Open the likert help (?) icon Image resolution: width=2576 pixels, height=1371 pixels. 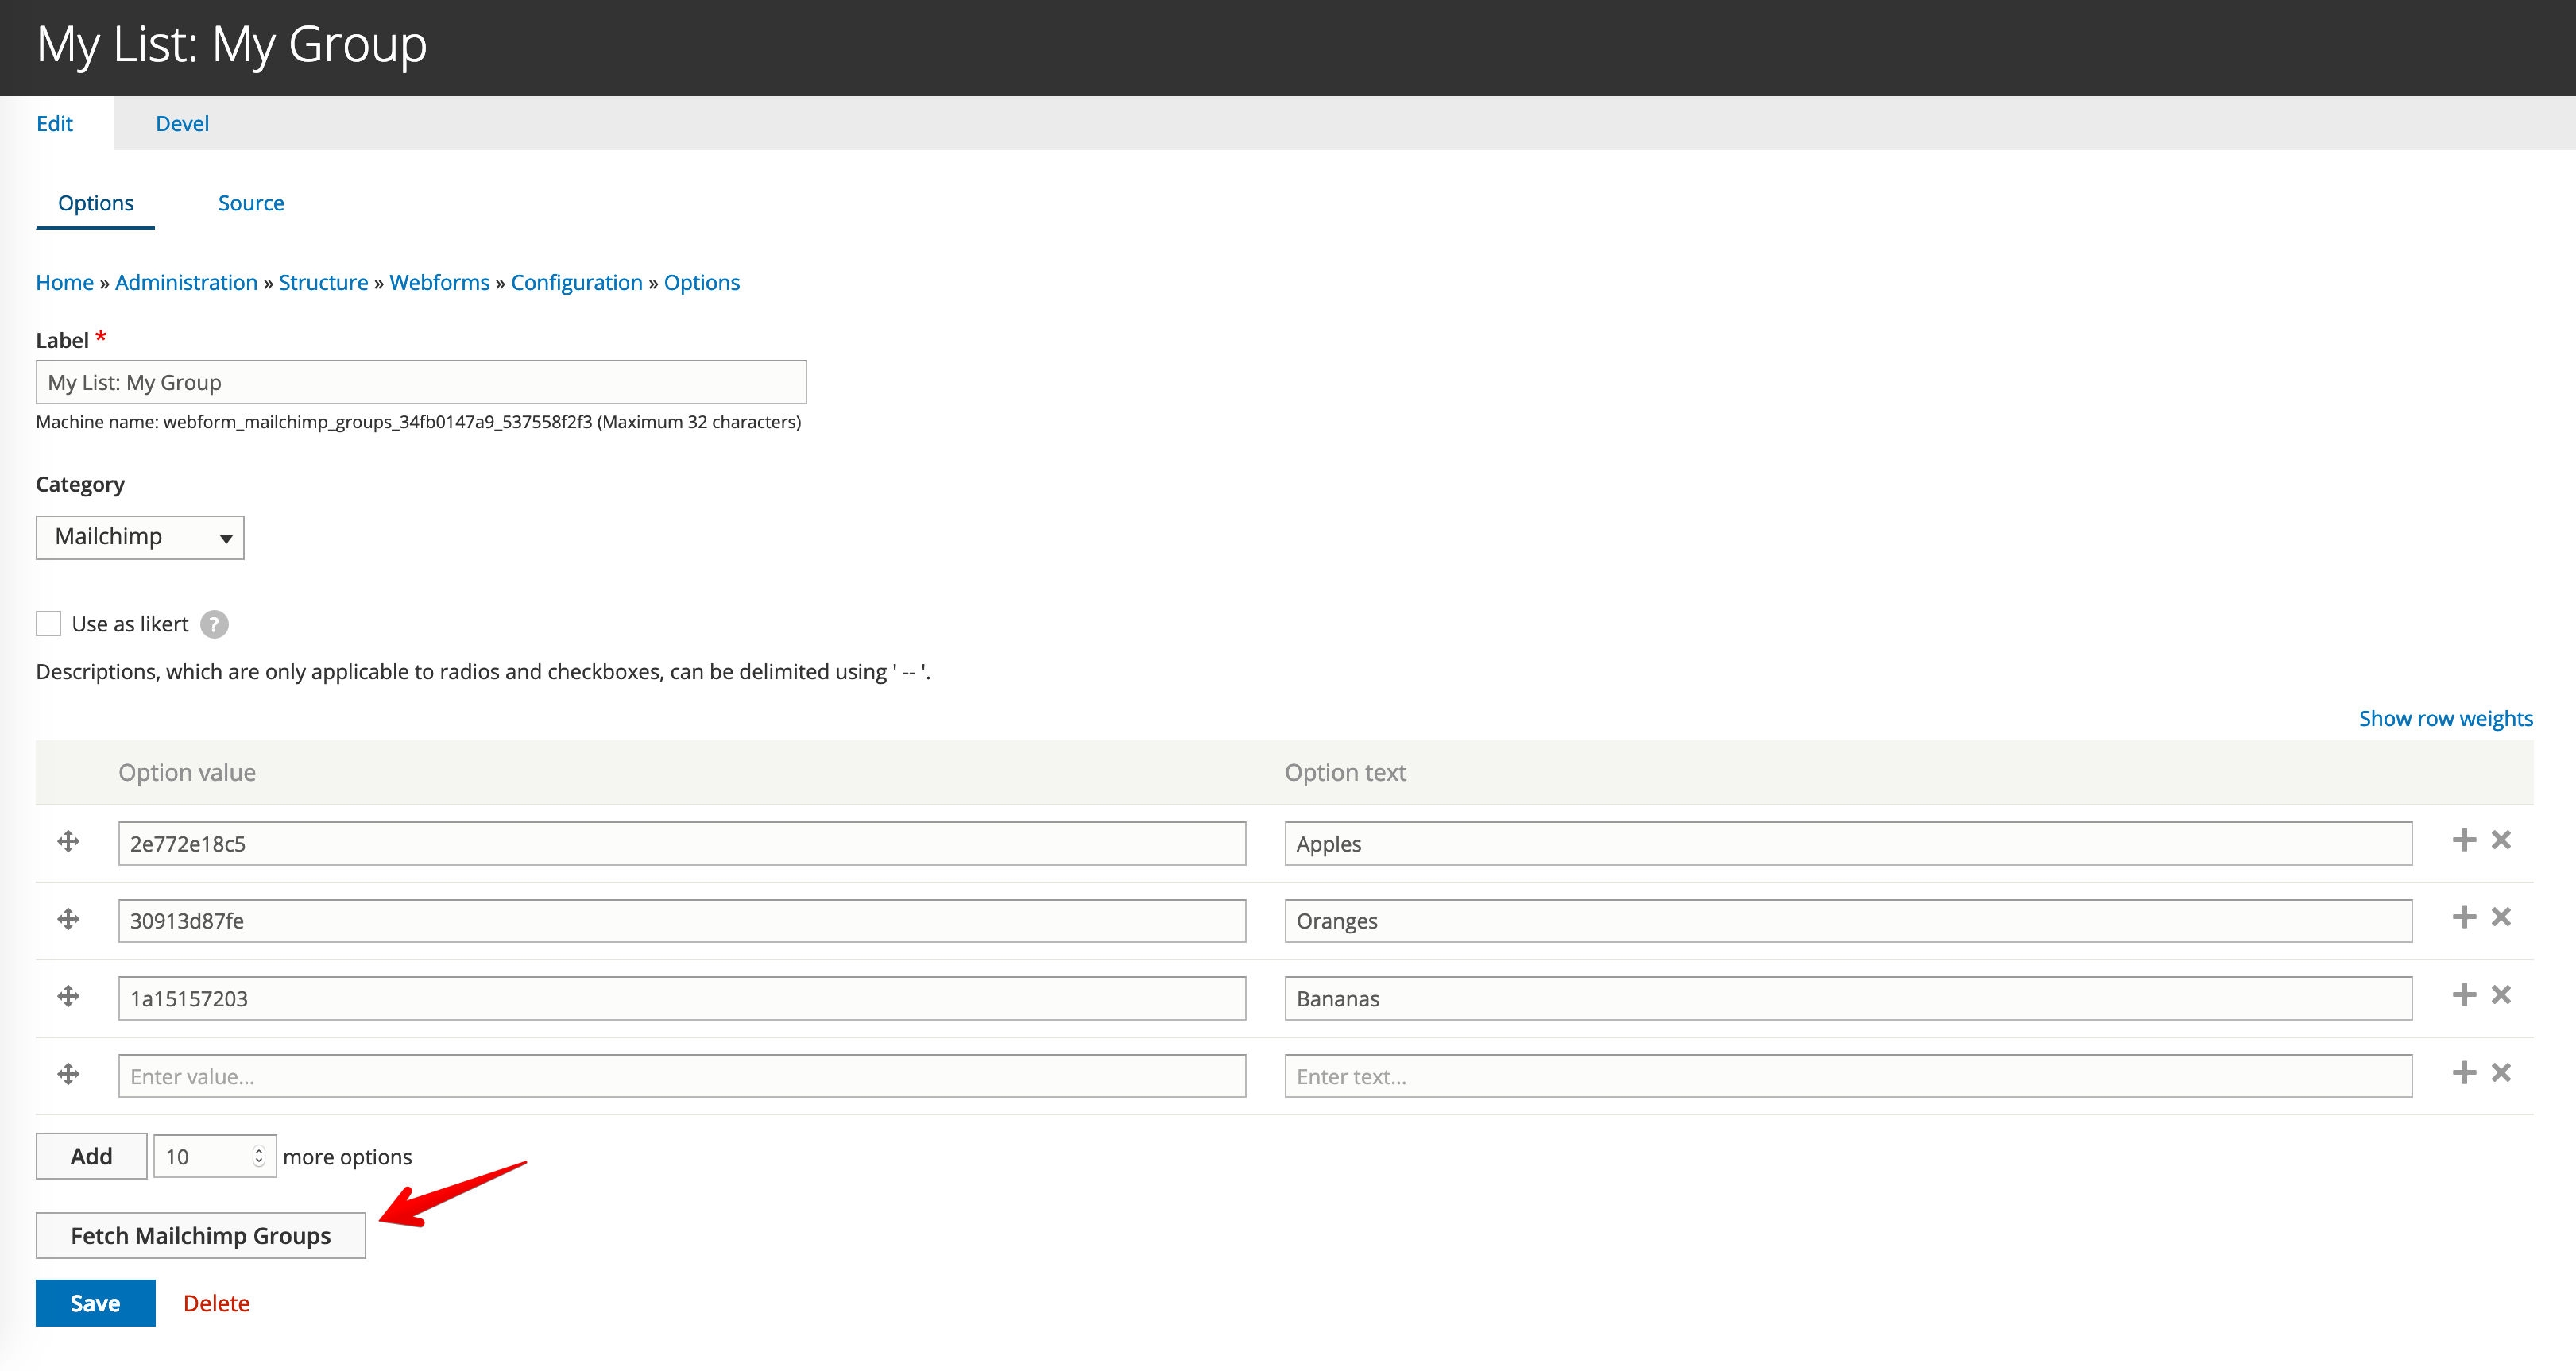(214, 623)
